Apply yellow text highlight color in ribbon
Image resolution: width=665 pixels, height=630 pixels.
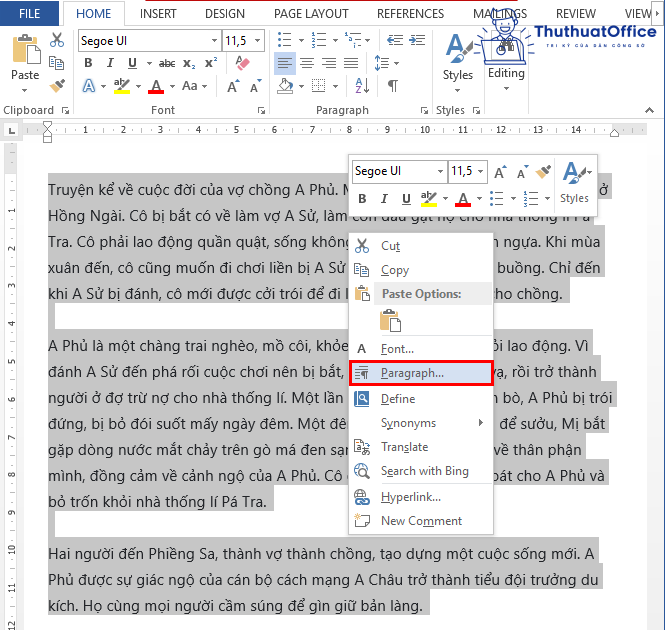pyautogui.click(x=122, y=86)
